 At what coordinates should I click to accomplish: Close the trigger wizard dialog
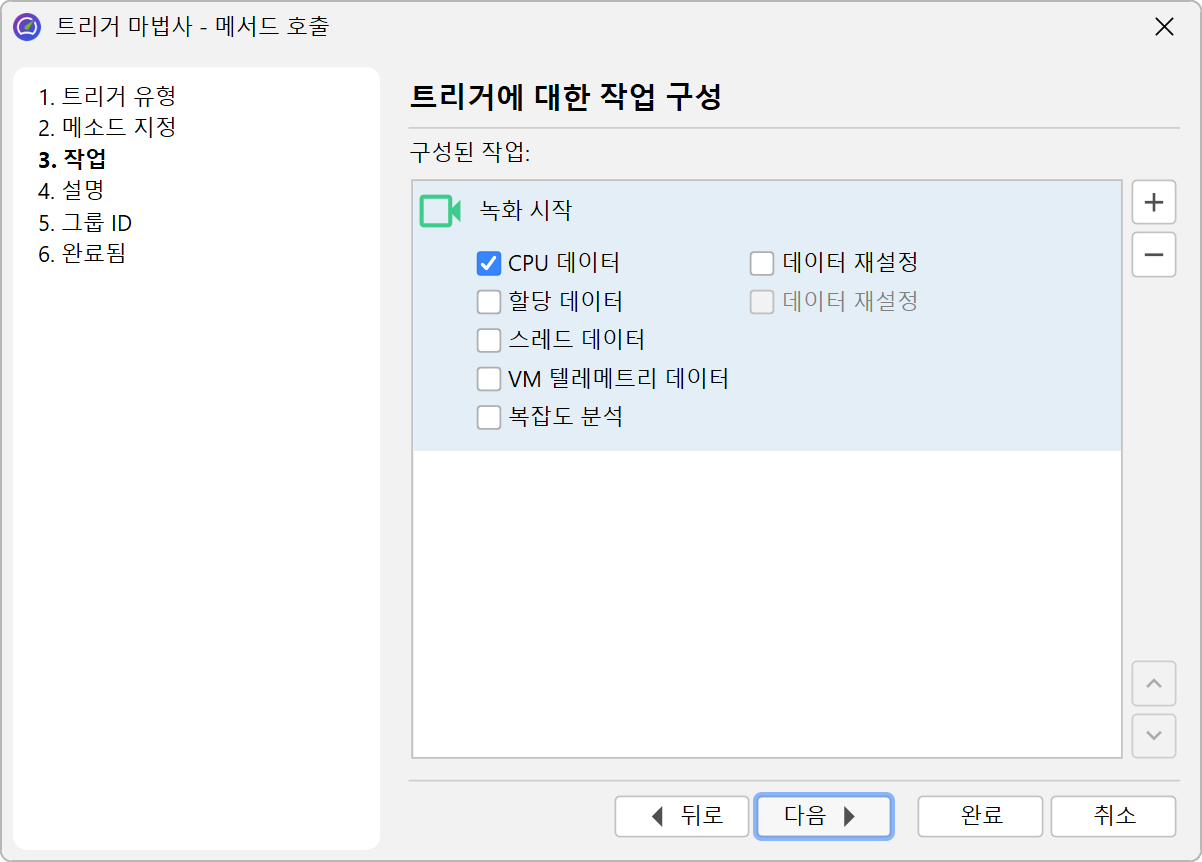1164,27
